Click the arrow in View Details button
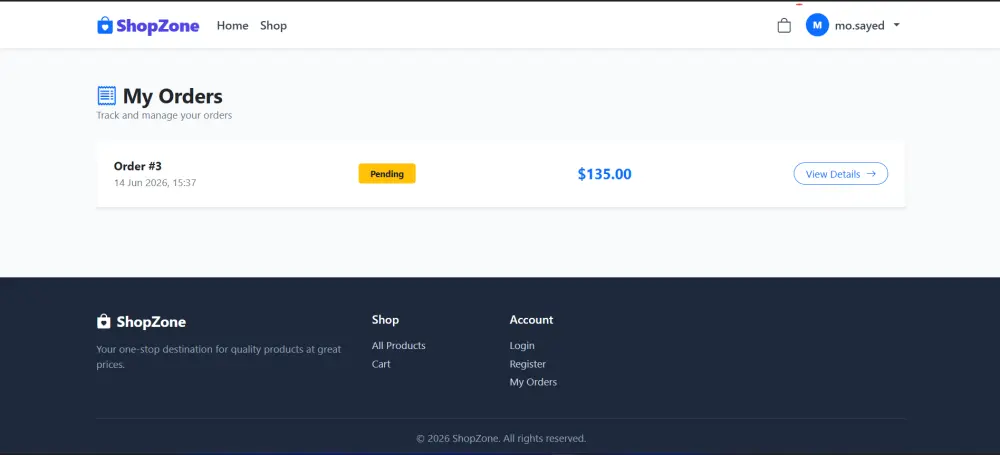 coord(871,174)
